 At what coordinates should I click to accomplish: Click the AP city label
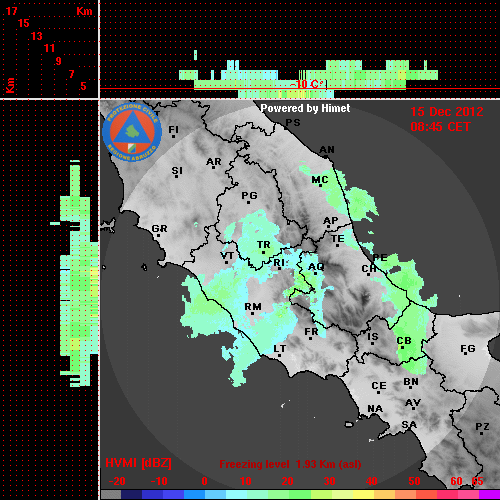[331, 221]
